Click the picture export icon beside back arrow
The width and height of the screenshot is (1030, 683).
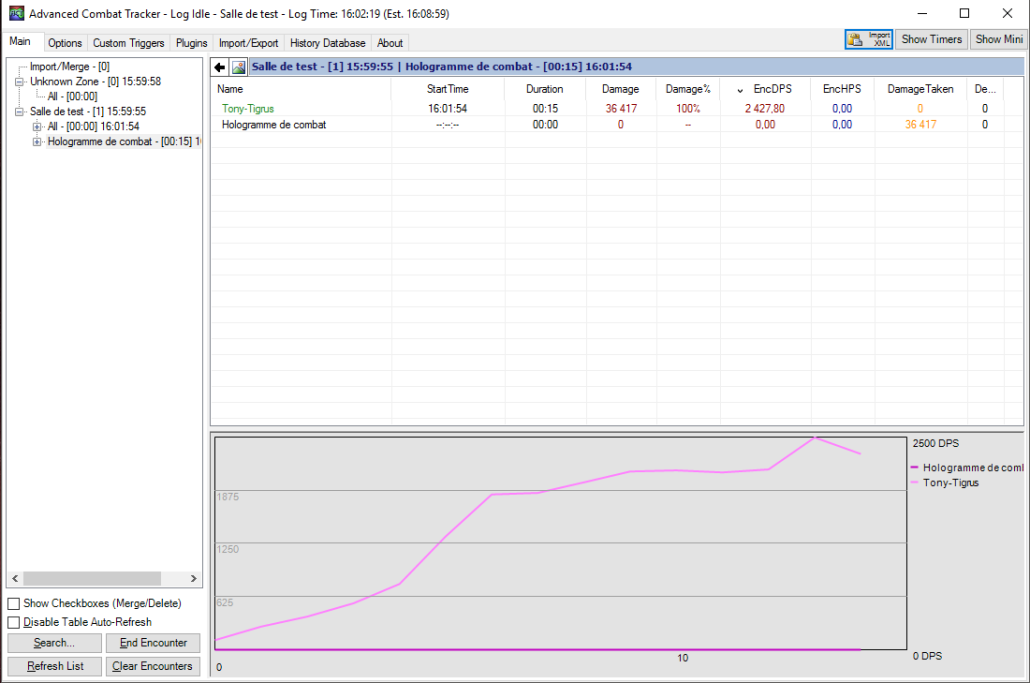238,67
